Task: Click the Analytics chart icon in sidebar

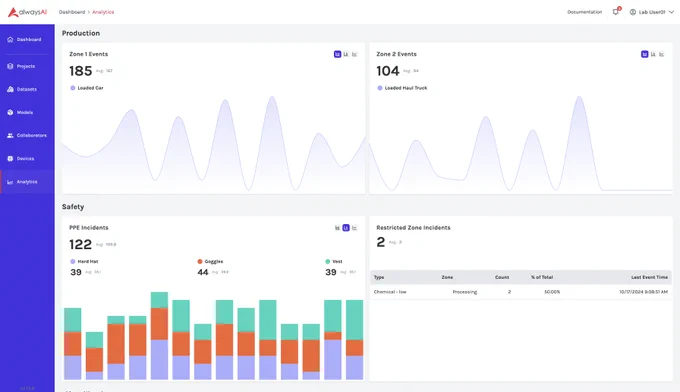Action: pos(10,182)
